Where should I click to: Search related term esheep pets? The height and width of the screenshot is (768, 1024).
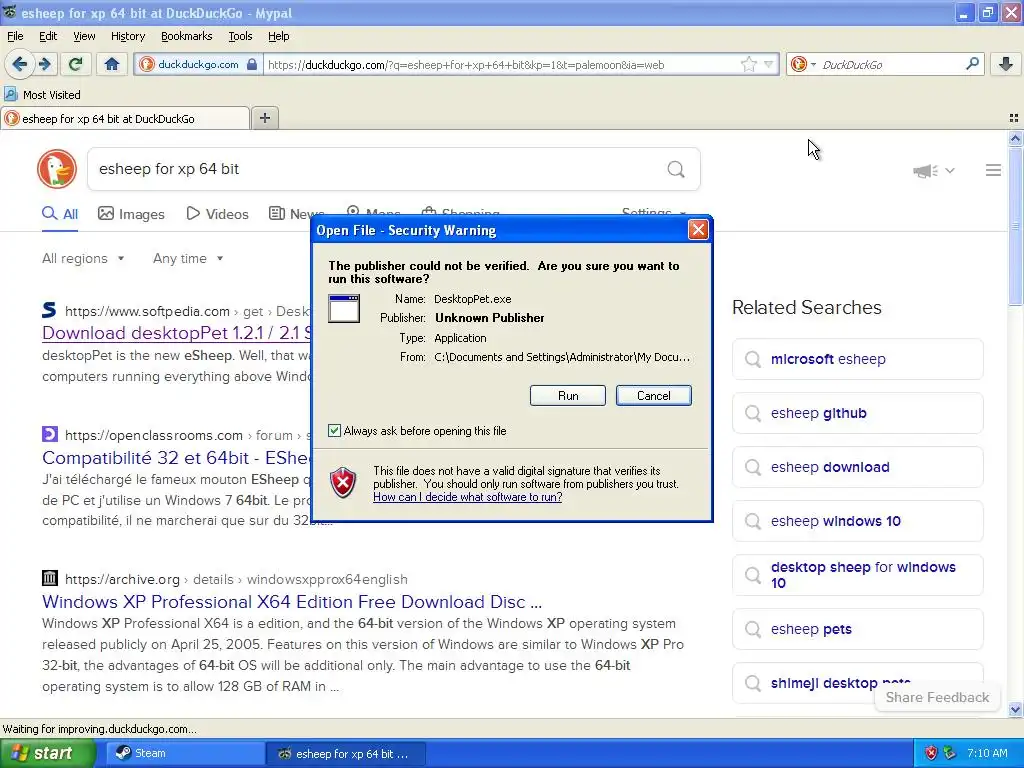857,629
